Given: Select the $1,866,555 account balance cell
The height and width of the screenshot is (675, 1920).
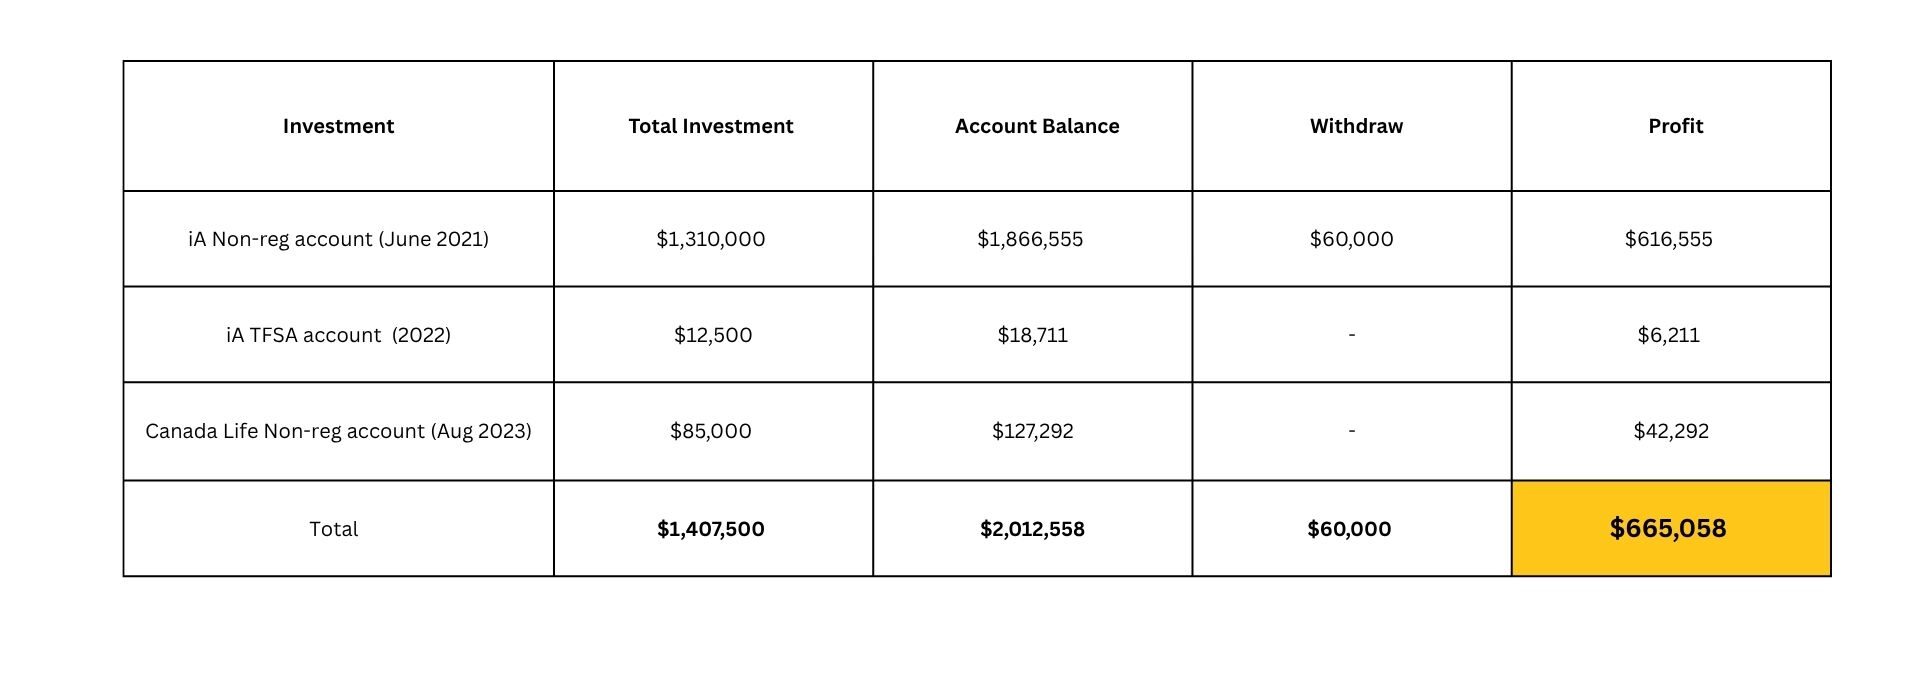Looking at the screenshot, I should 1030,239.
